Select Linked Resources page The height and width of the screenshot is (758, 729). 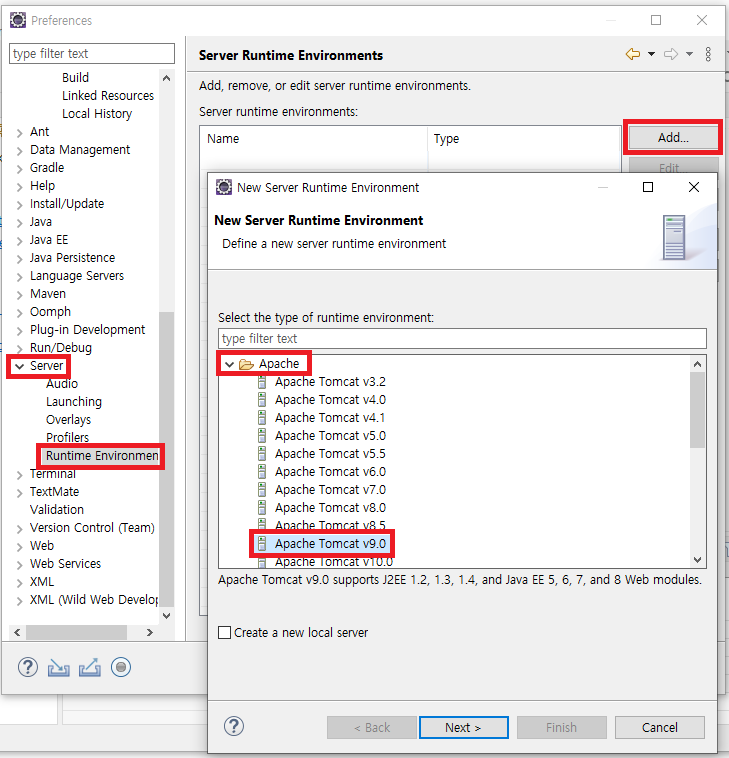point(108,96)
